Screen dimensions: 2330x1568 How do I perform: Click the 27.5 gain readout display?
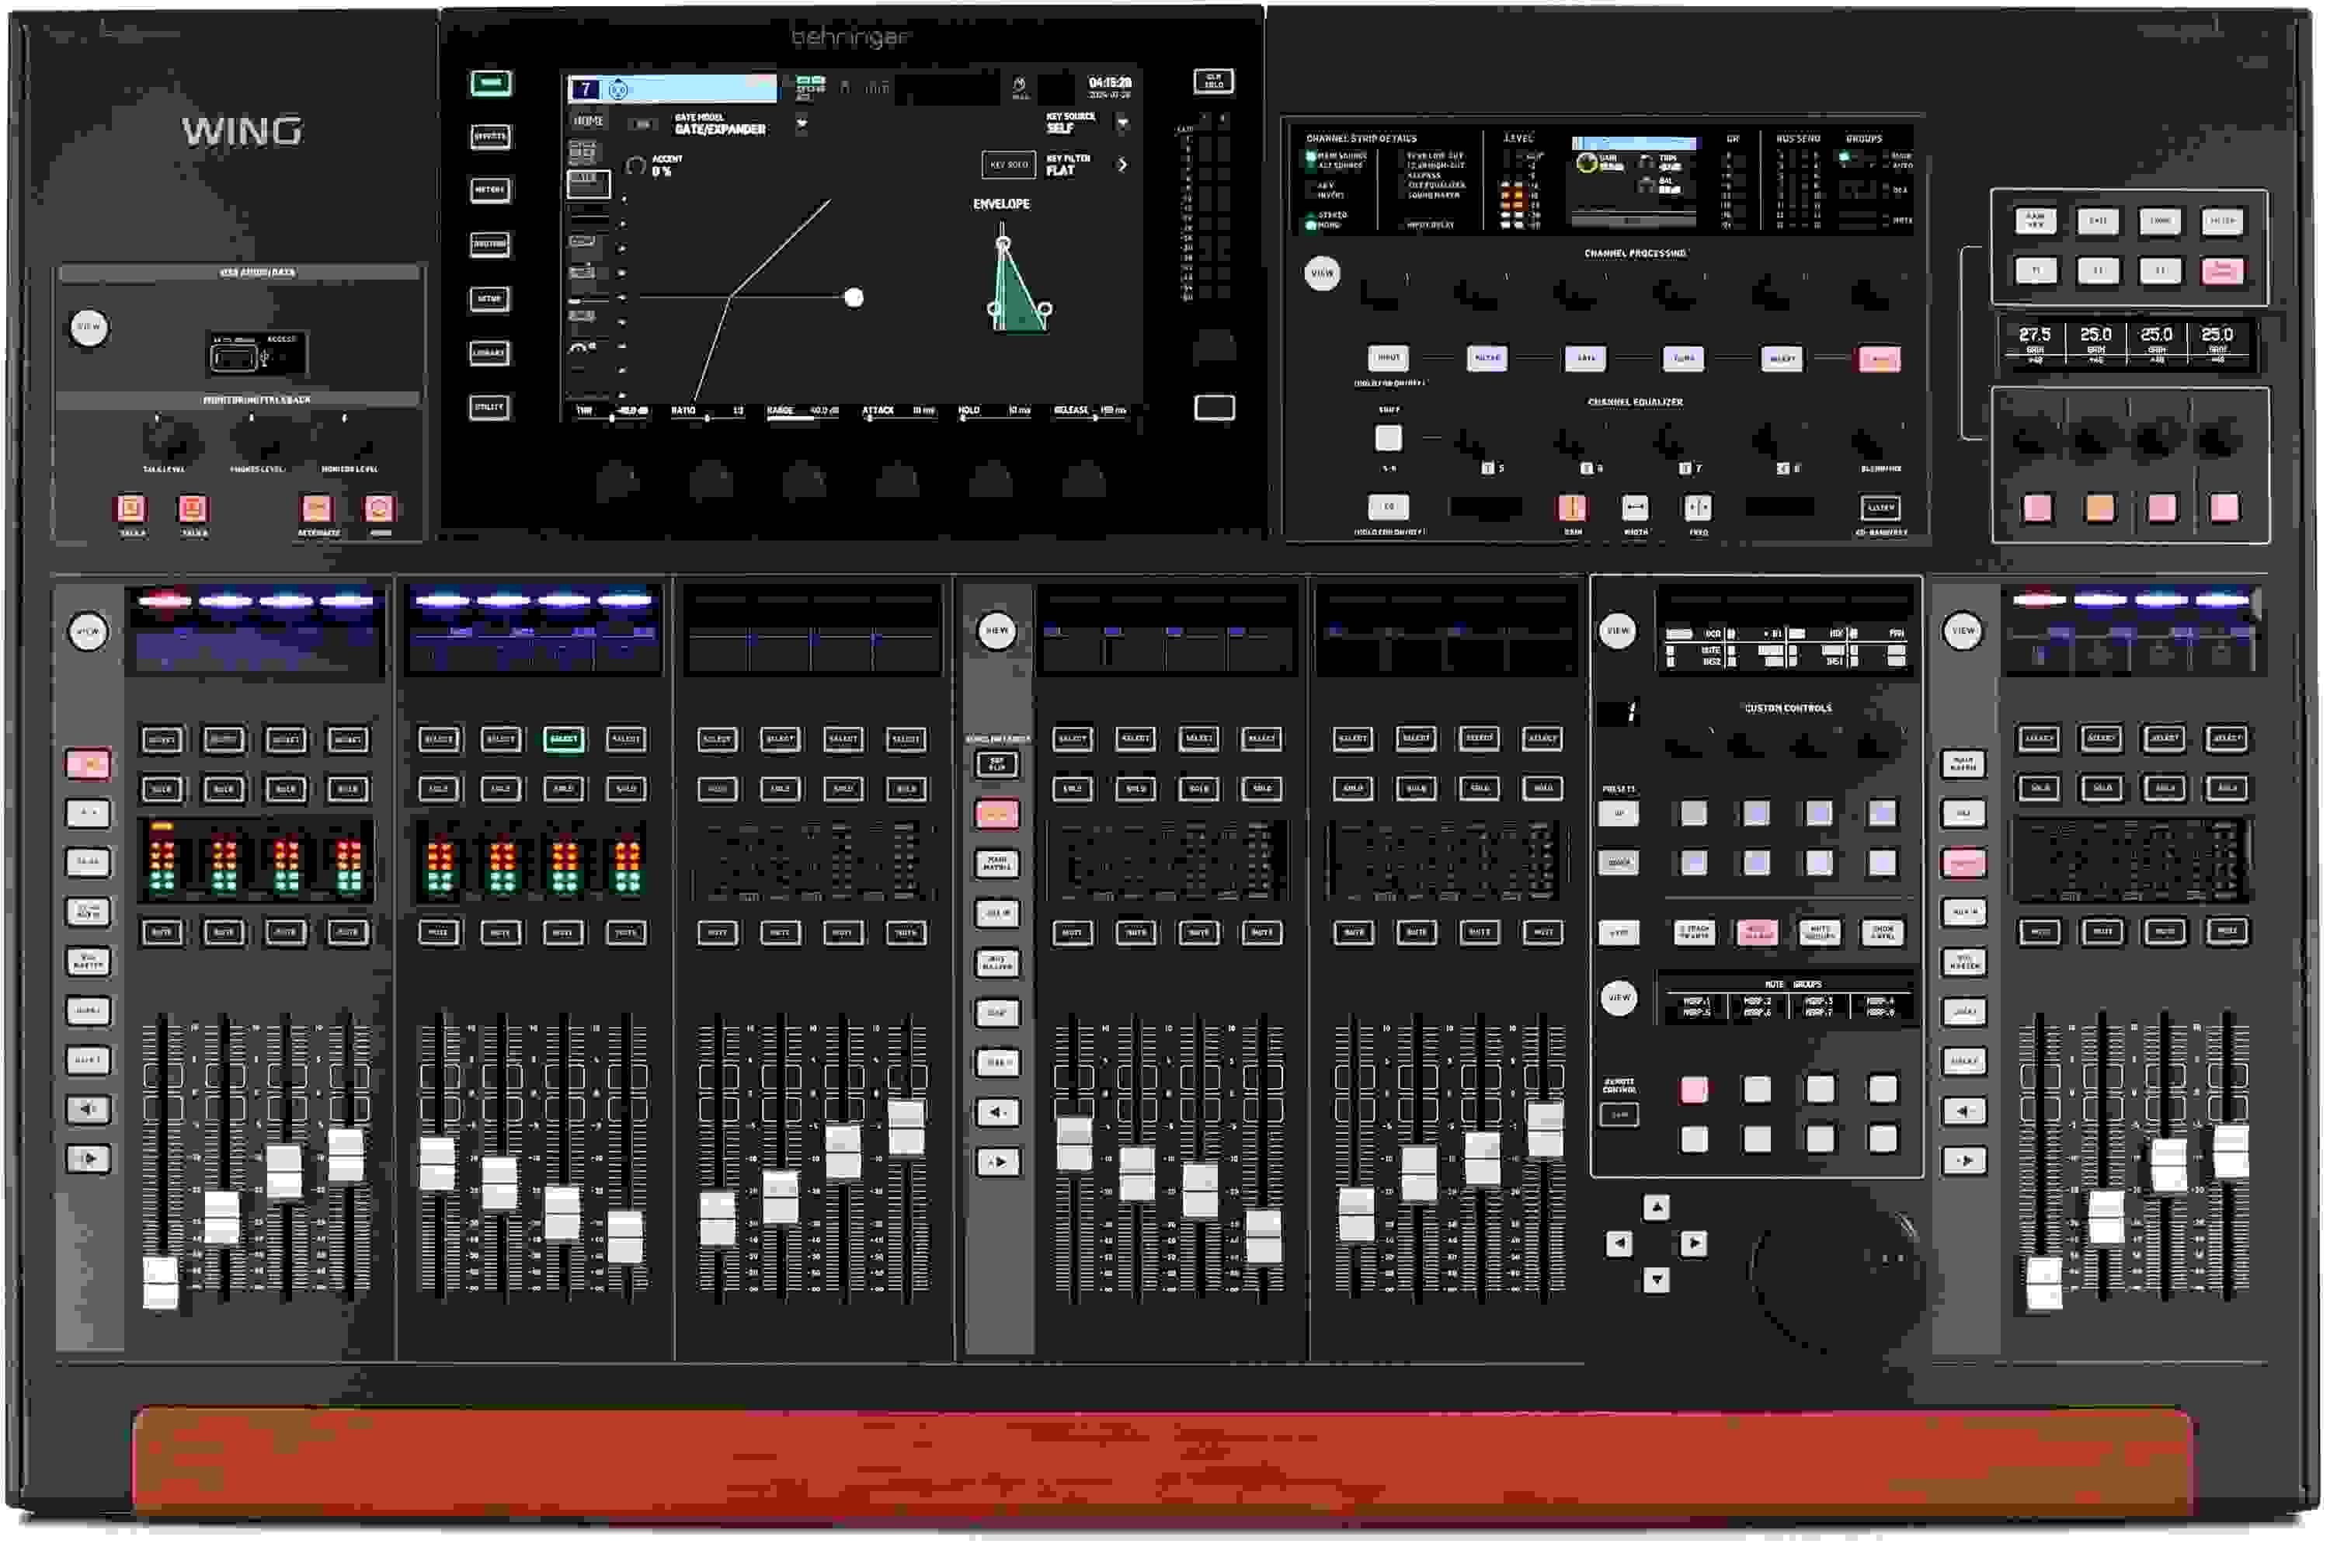click(2034, 343)
